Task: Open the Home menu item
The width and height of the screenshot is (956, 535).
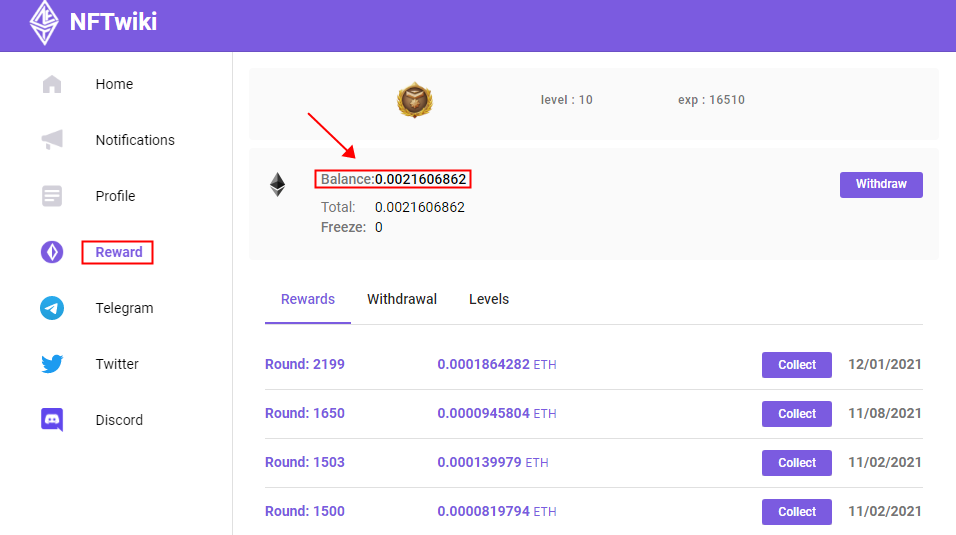Action: click(114, 84)
